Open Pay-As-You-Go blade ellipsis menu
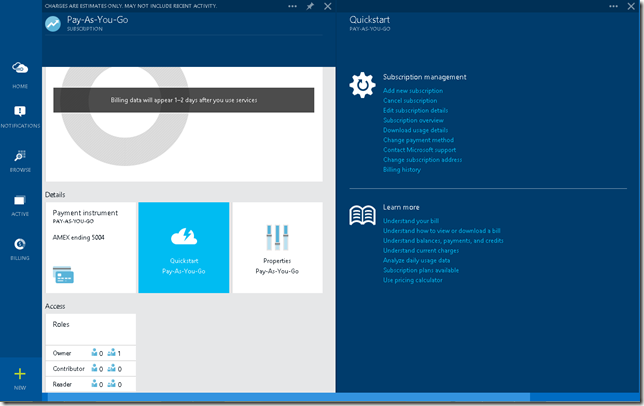 [292, 6]
